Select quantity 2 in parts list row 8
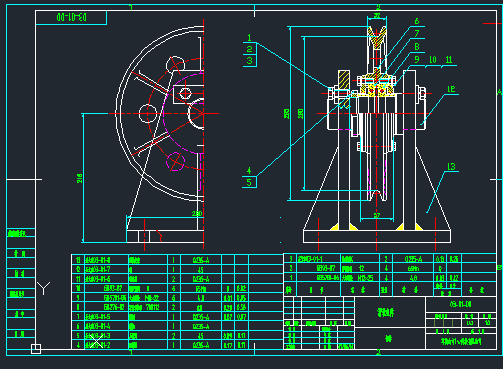This screenshot has width=503, height=369. [x=173, y=307]
